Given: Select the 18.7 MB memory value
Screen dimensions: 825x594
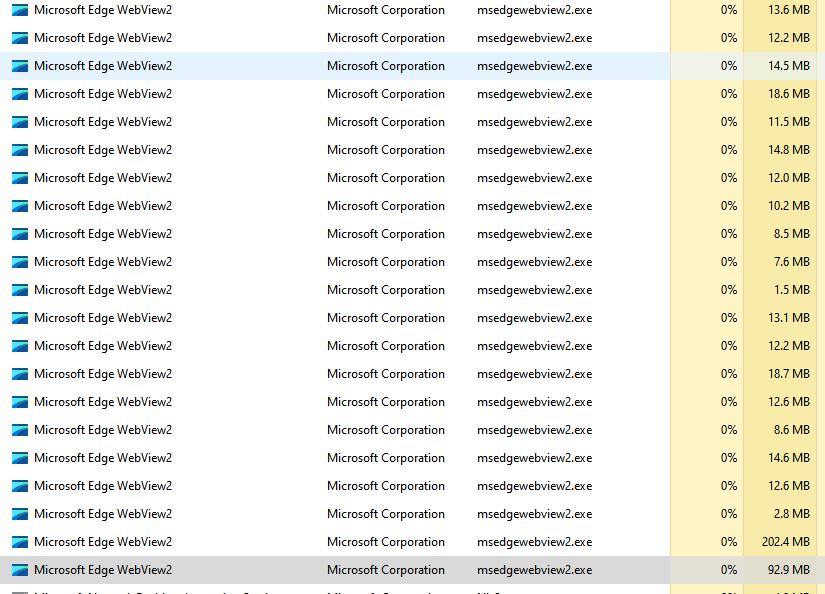Looking at the screenshot, I should pos(789,374).
